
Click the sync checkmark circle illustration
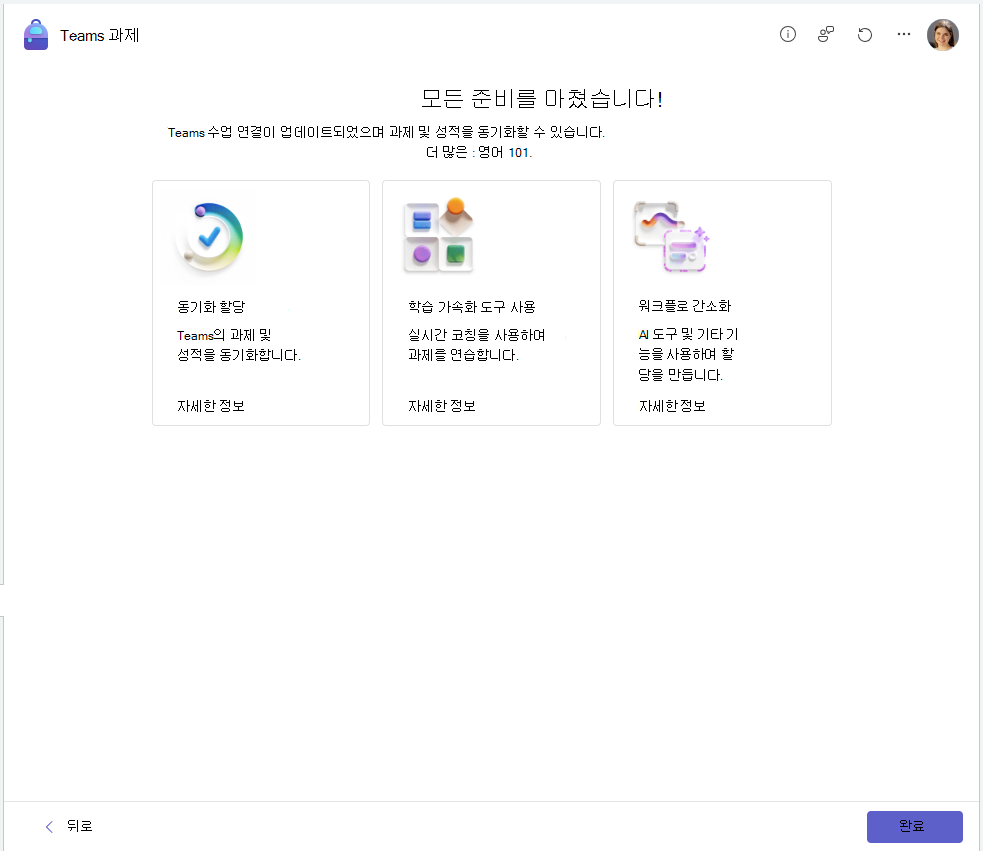tap(209, 237)
